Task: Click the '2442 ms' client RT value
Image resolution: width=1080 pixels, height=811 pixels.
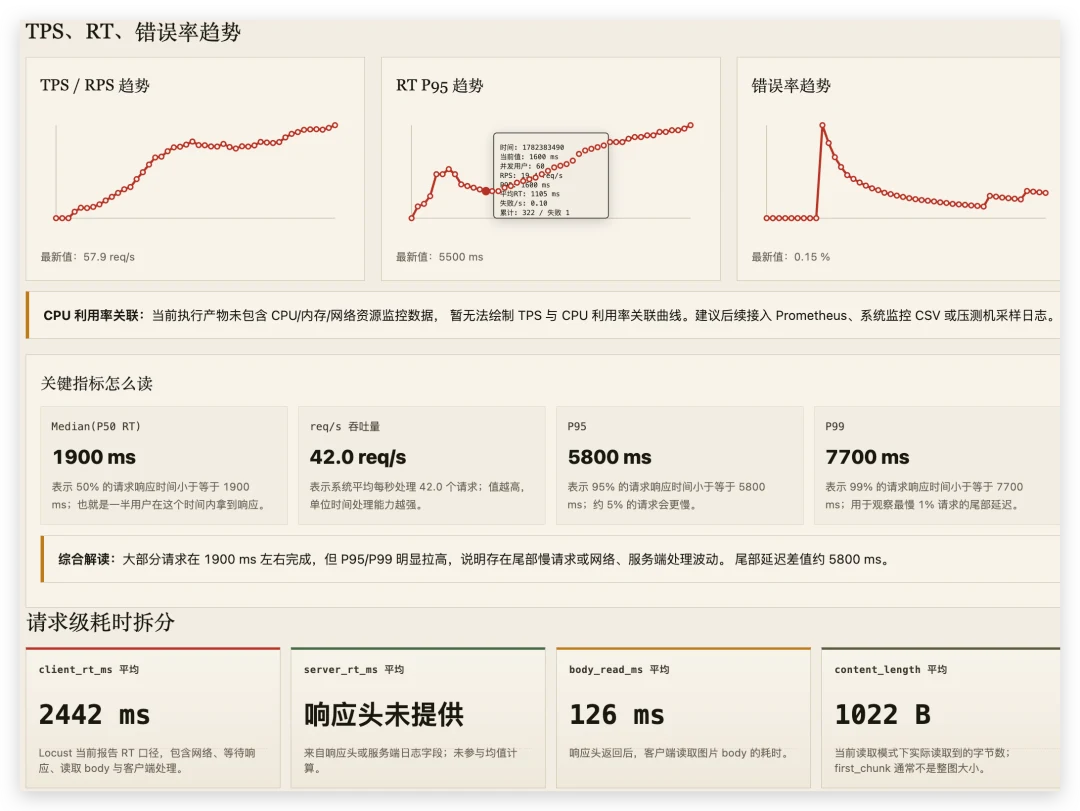Action: point(94,715)
